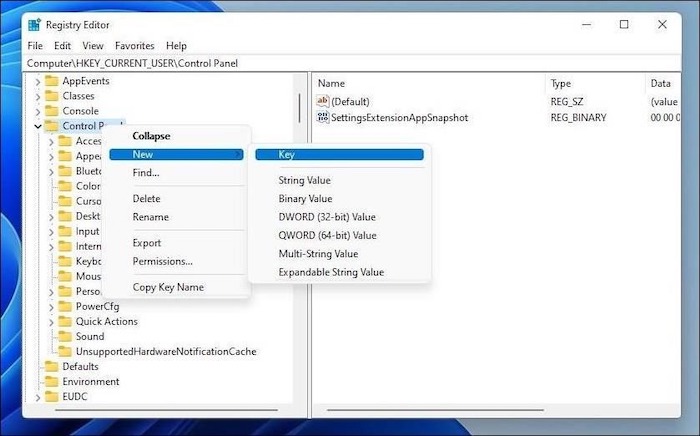Maximize the Registry Editor window
700x436 pixels.
624,25
